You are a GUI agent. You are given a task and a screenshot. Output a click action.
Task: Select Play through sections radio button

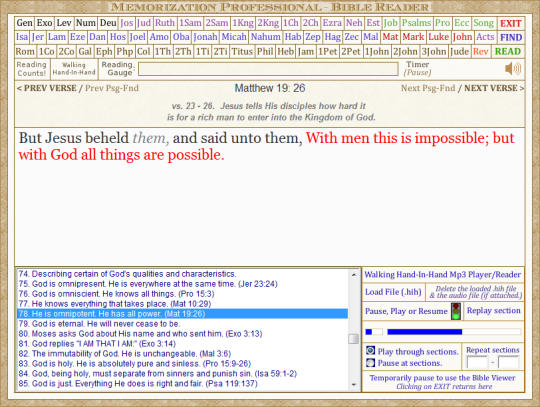coord(370,351)
